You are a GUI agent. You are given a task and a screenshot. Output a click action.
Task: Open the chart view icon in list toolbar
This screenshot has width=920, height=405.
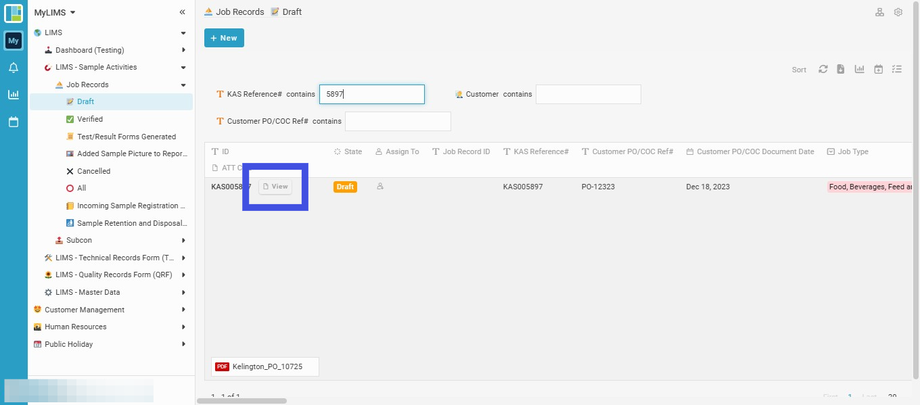(860, 69)
